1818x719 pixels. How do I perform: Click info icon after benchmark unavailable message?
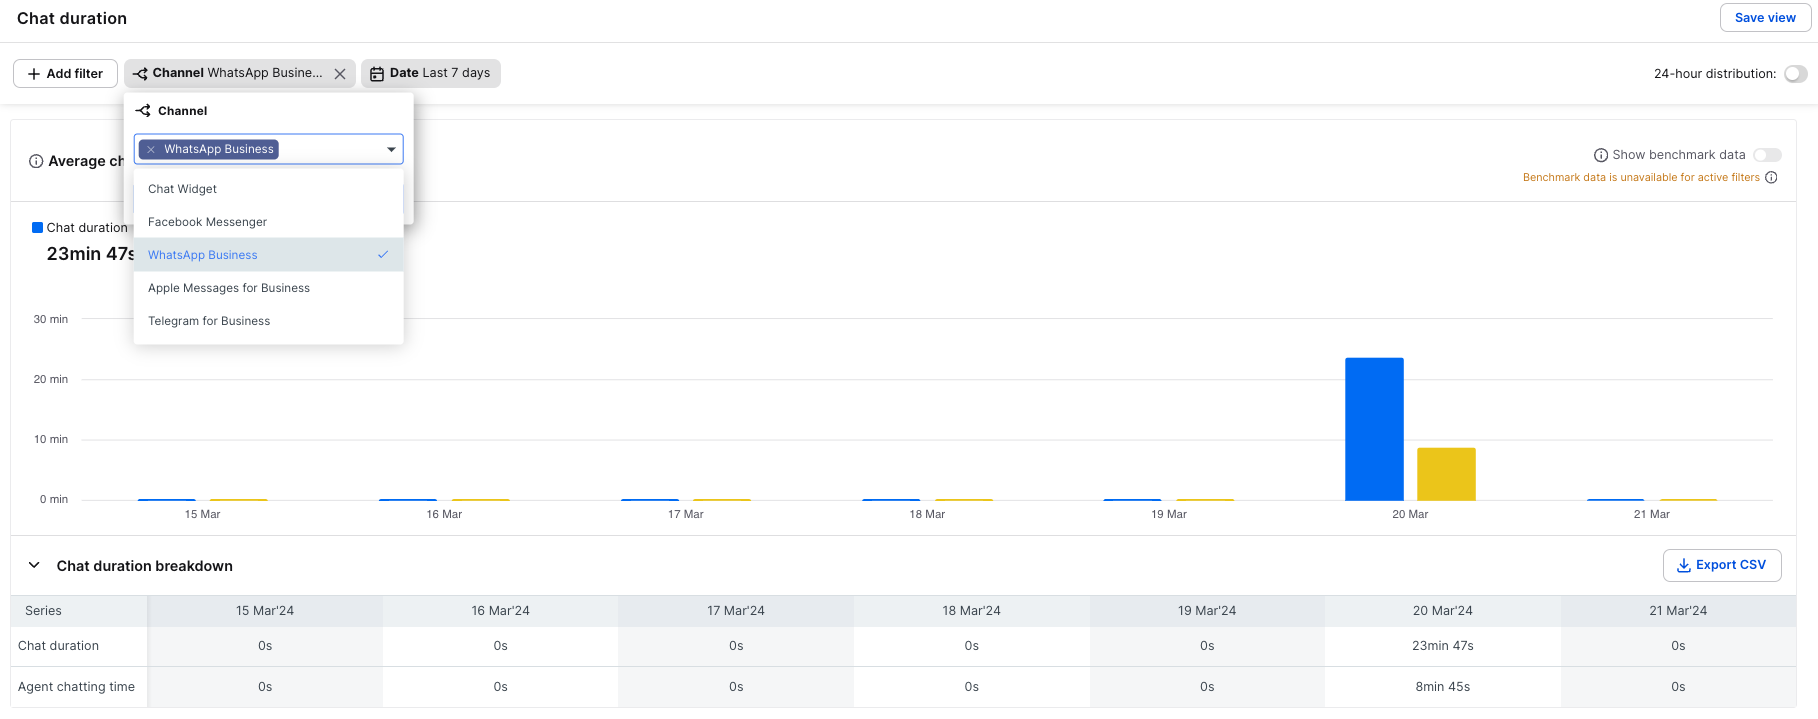pos(1771,178)
